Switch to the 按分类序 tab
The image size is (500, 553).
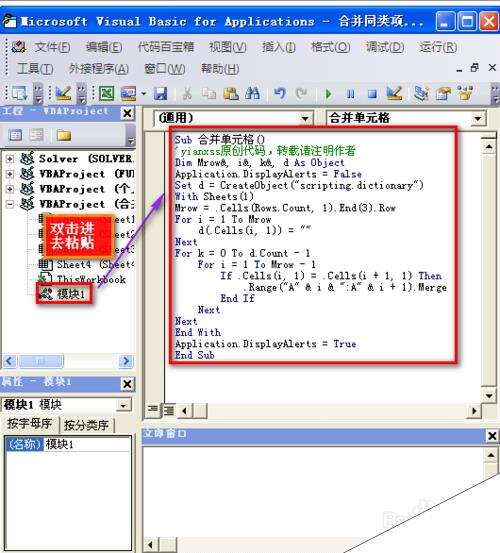(x=86, y=425)
